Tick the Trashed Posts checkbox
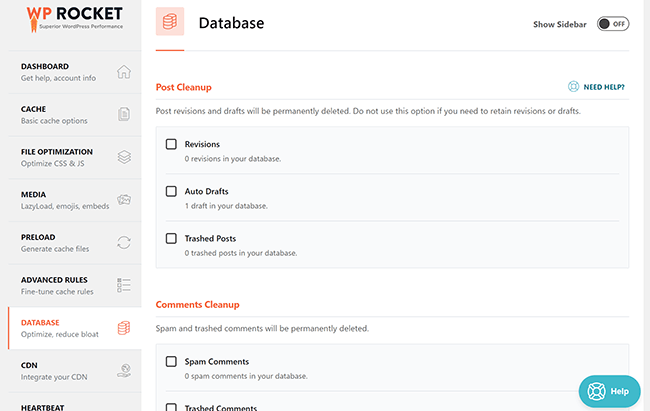The width and height of the screenshot is (650, 411). coord(171,238)
